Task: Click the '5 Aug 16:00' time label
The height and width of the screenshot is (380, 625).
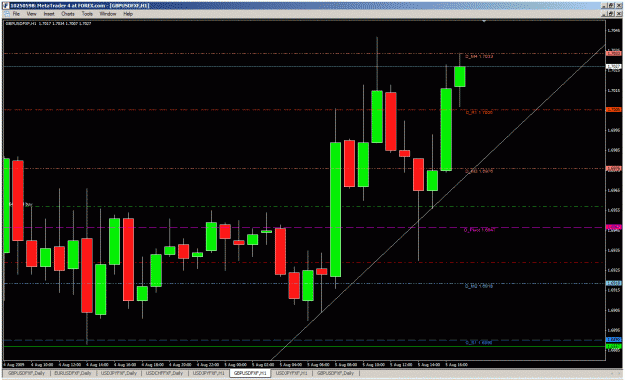Action: point(457,364)
